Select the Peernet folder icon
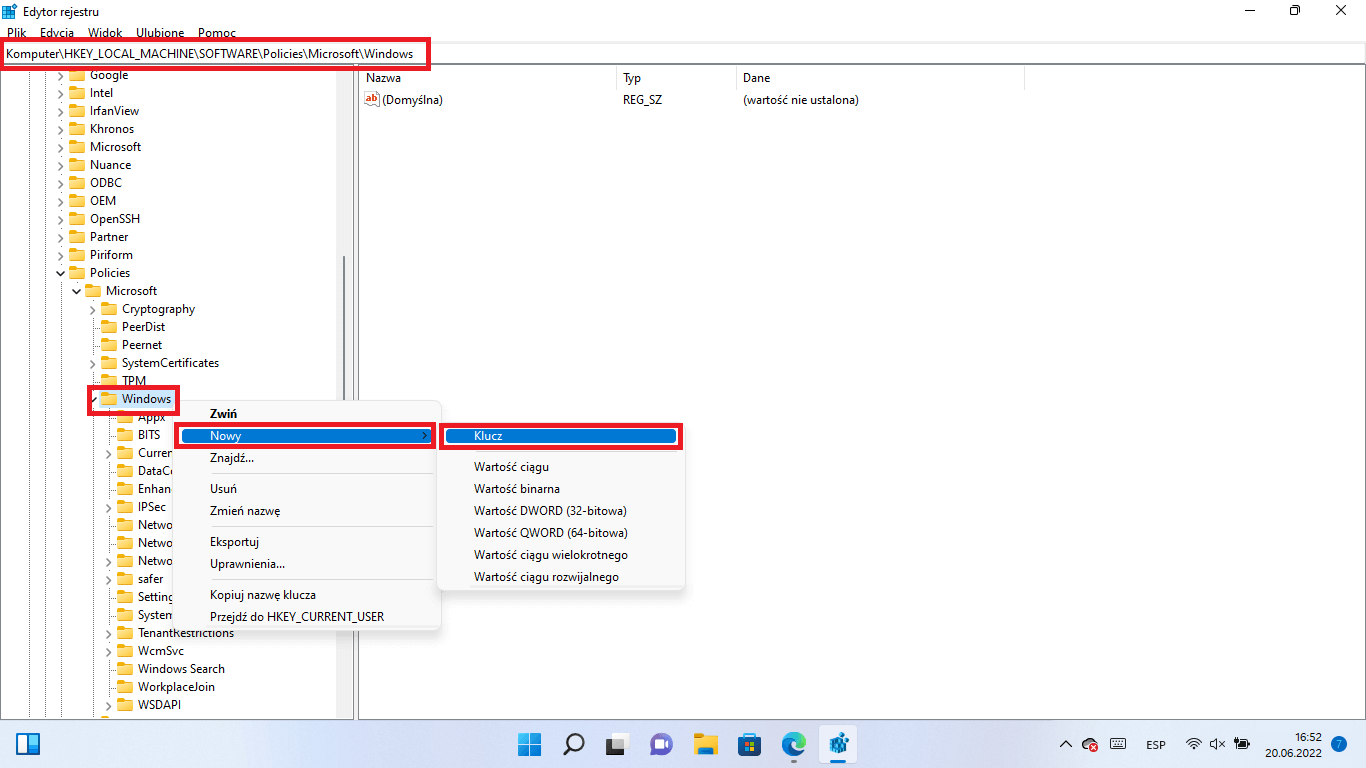Image resolution: width=1366 pixels, height=768 pixels. point(109,345)
